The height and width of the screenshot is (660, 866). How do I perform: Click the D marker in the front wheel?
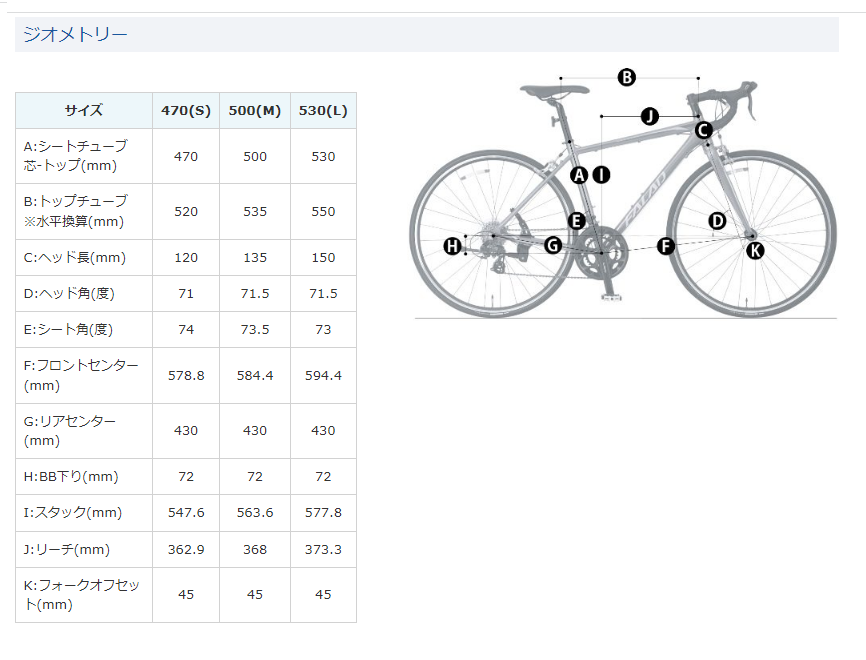coord(717,221)
